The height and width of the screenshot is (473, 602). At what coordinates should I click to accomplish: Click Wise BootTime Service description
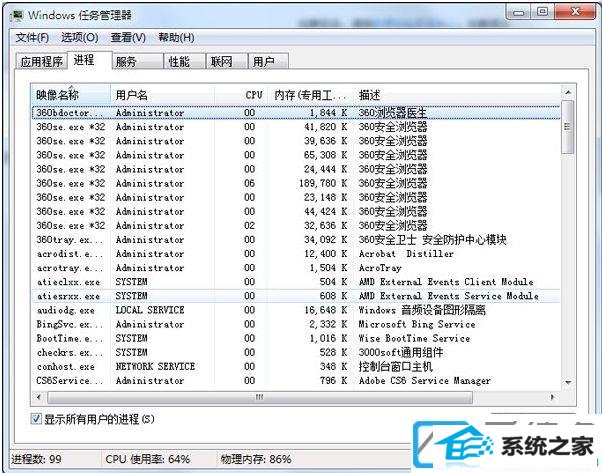(x=414, y=338)
